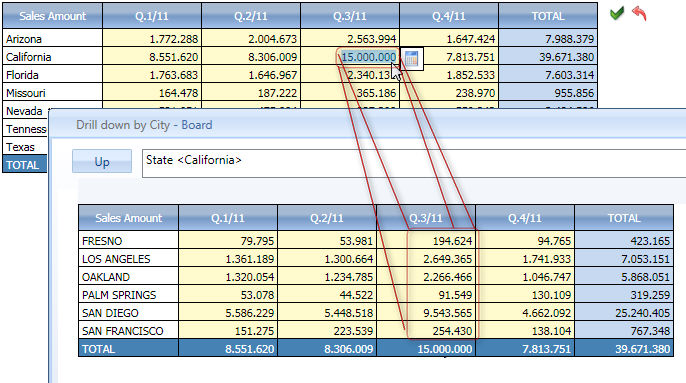Image resolution: width=686 pixels, height=383 pixels.
Task: Click the Up button in drill down
Action: 102,162
